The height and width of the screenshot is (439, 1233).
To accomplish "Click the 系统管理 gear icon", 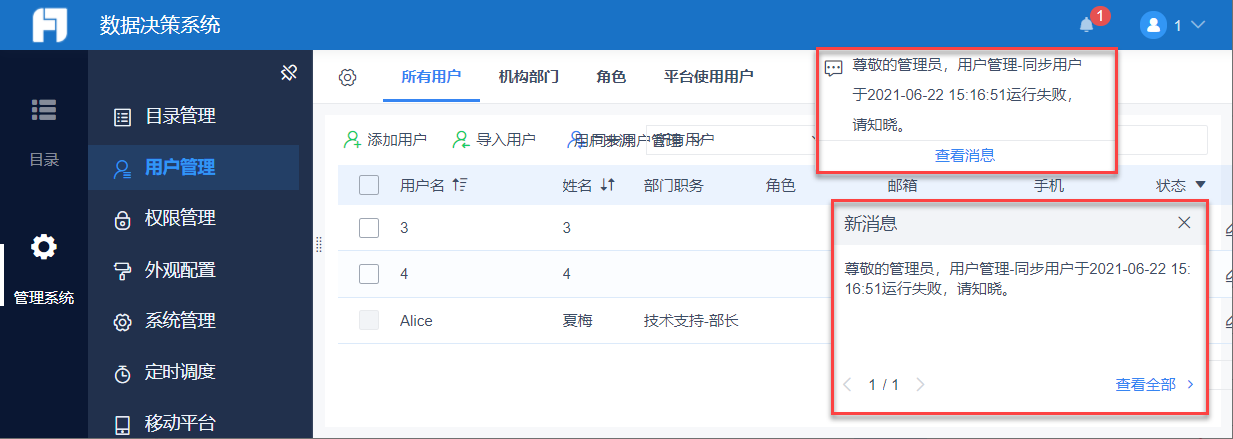I will tap(122, 322).
